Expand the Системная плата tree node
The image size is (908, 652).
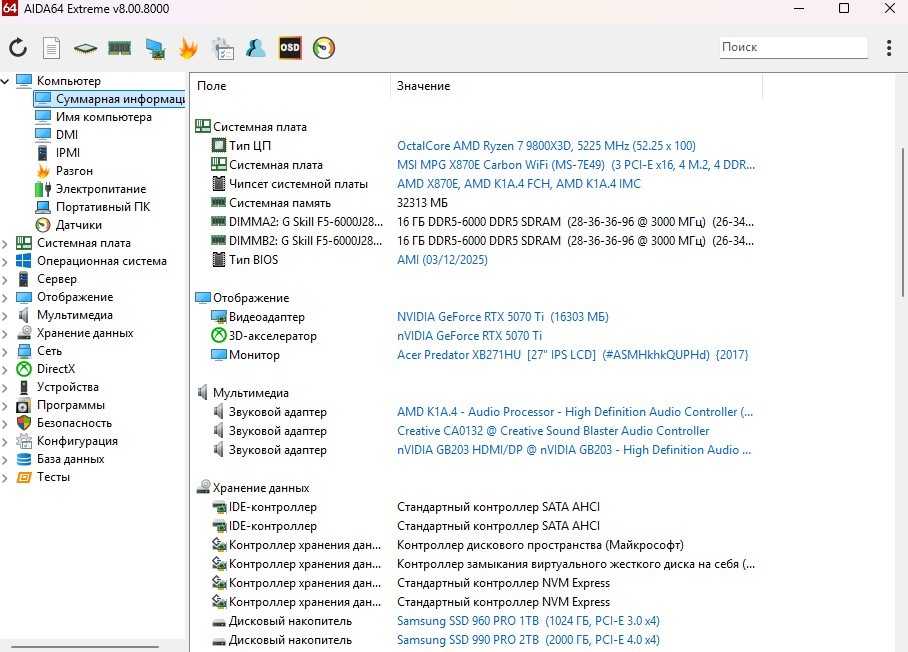(x=6, y=243)
